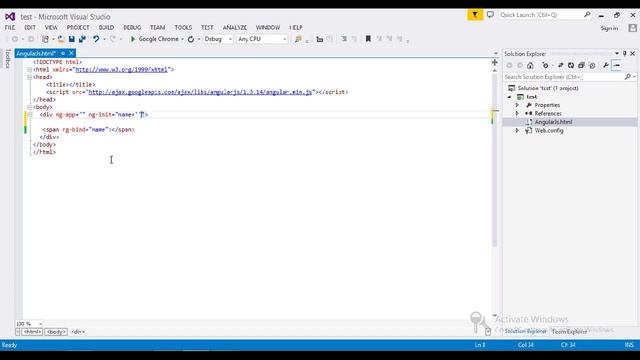Viewport: 640px width, 360px height.
Task: Close the AngularJs.html tab
Action: click(71, 53)
